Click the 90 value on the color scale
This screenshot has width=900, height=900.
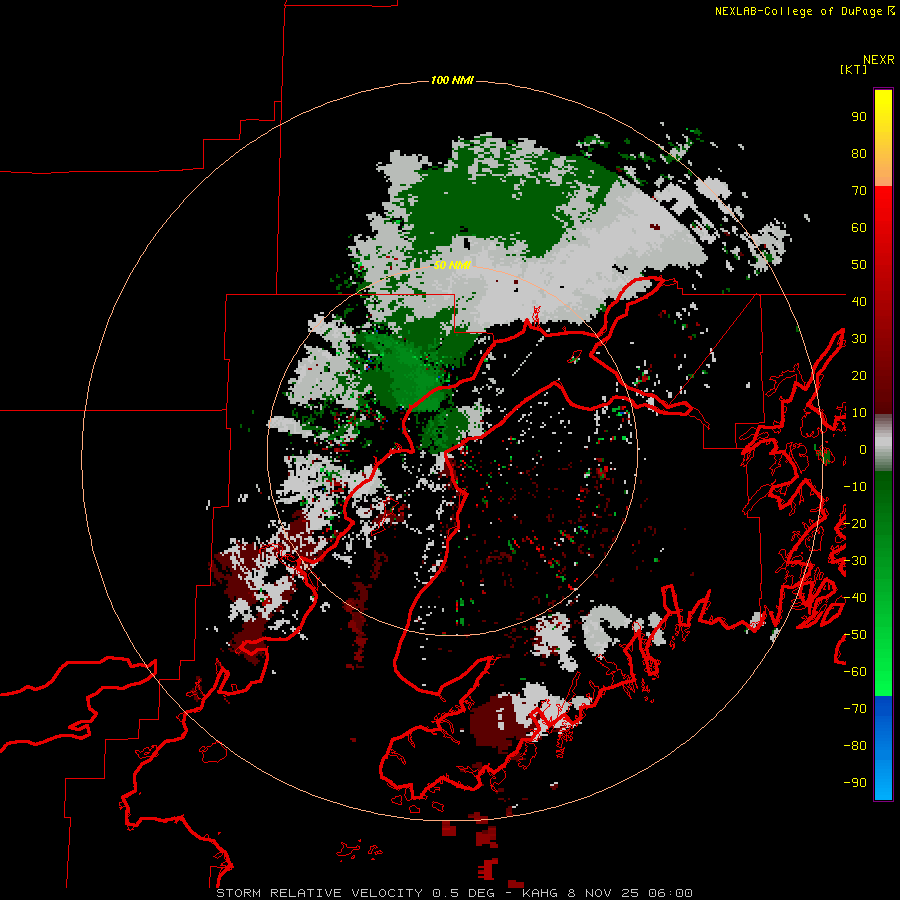pyautogui.click(x=859, y=117)
